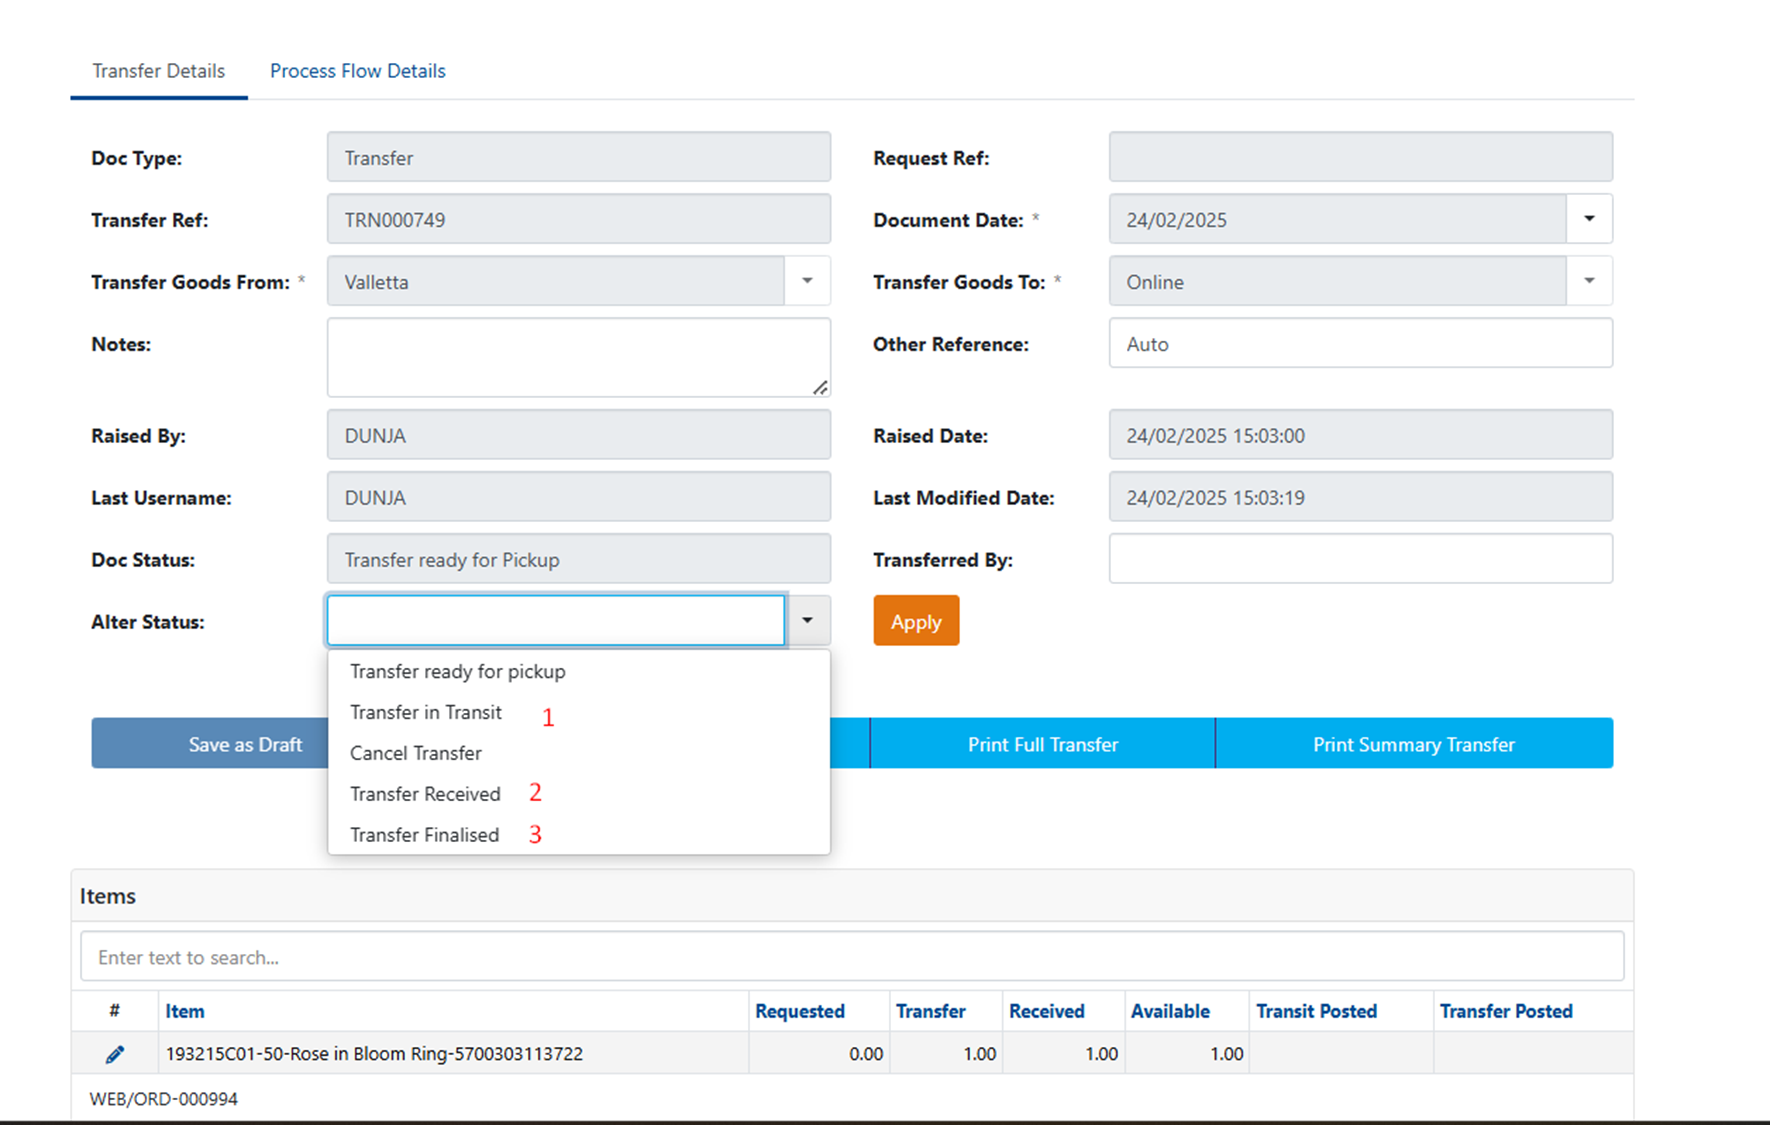Click the Raised By field
The height and width of the screenshot is (1125, 1770).
[x=579, y=435]
